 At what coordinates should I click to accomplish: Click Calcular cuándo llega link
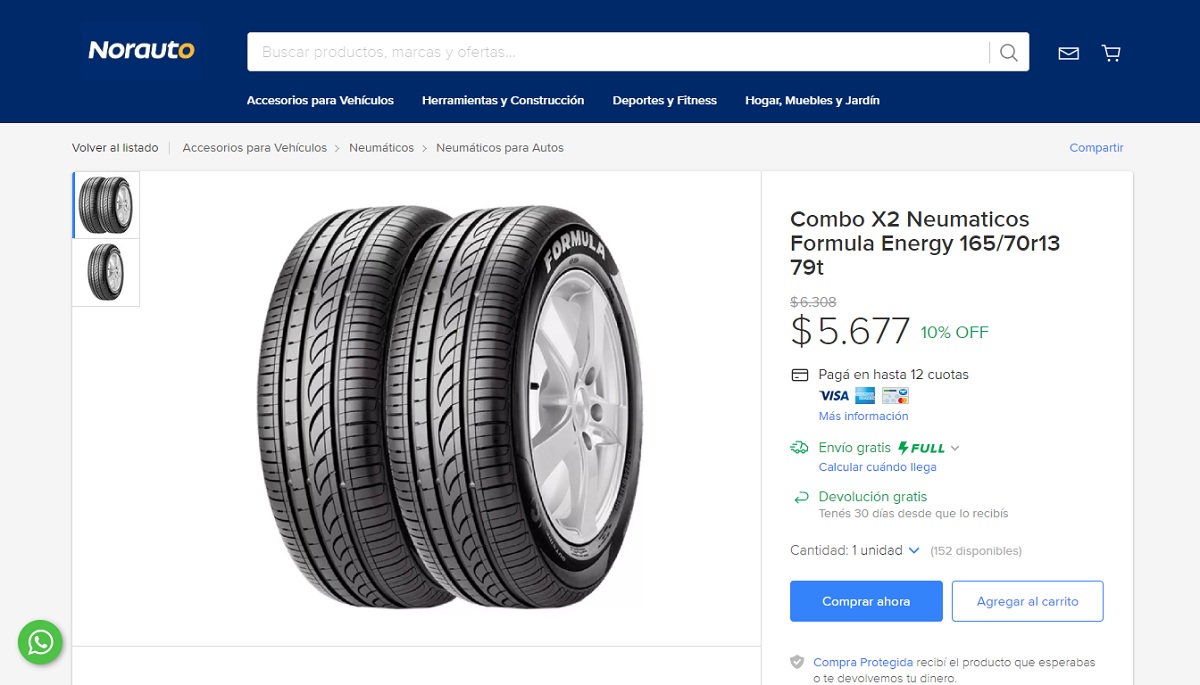(877, 467)
